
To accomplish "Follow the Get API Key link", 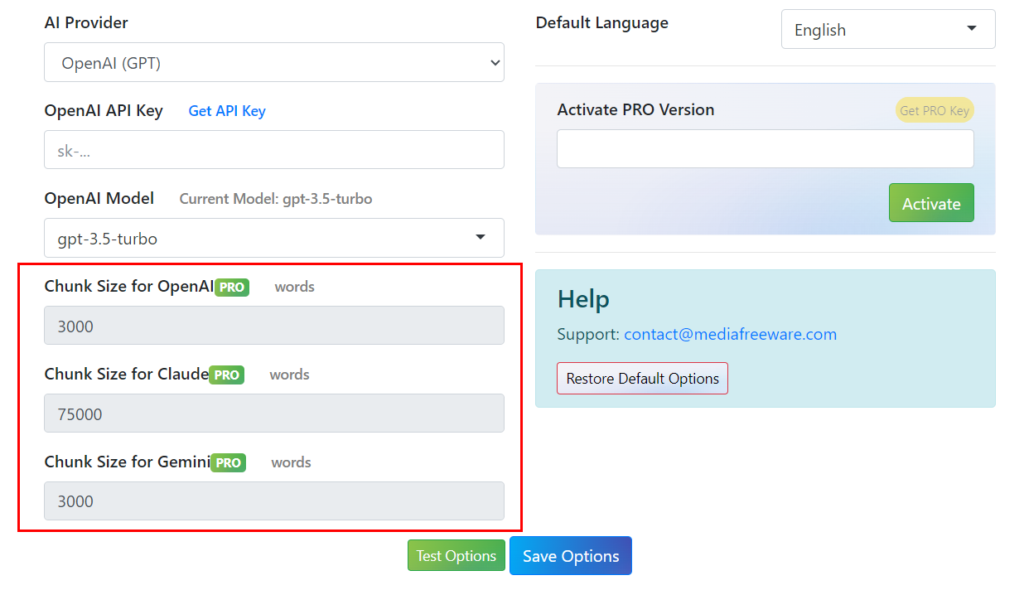I will pyautogui.click(x=227, y=111).
